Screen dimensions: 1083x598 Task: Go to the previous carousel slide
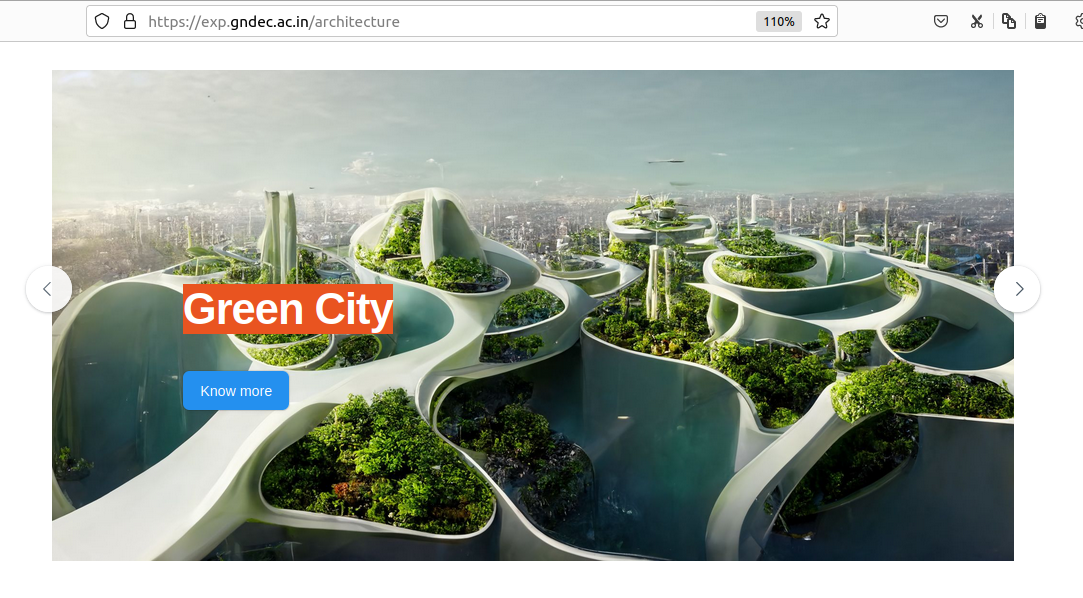click(x=48, y=289)
